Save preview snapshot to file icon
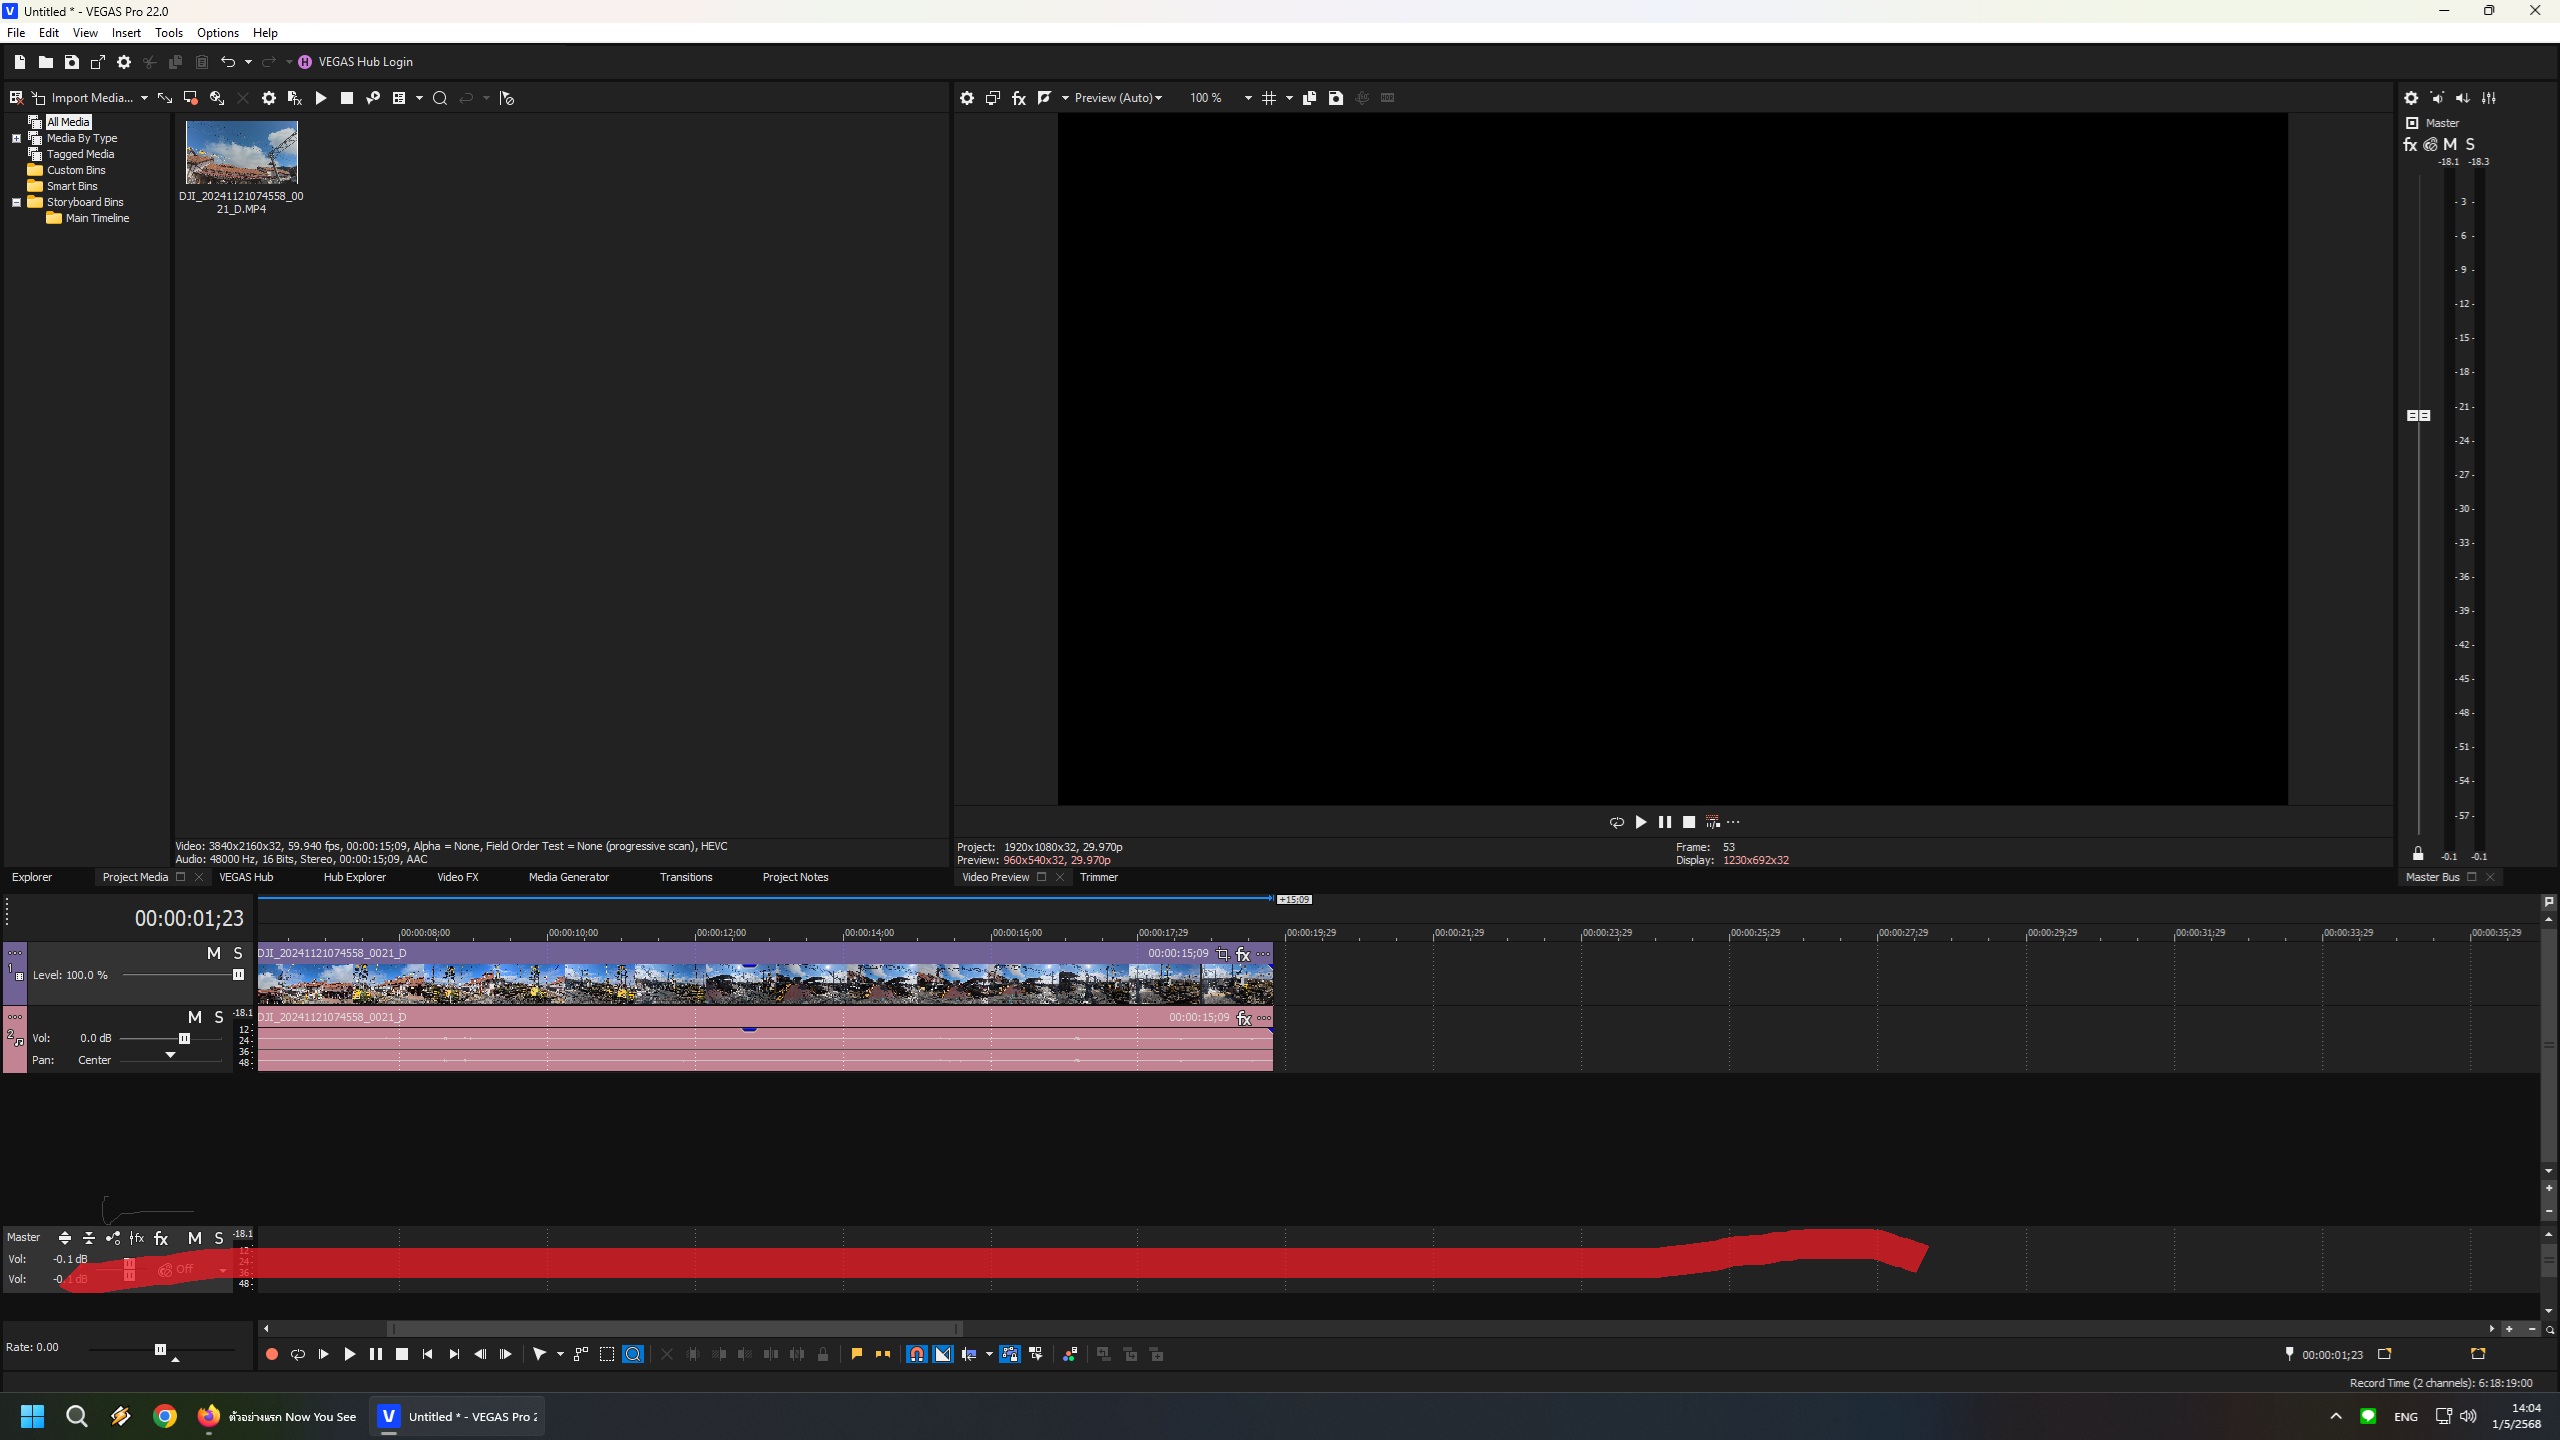Screen dimensions: 2560x1440 coord(1335,98)
